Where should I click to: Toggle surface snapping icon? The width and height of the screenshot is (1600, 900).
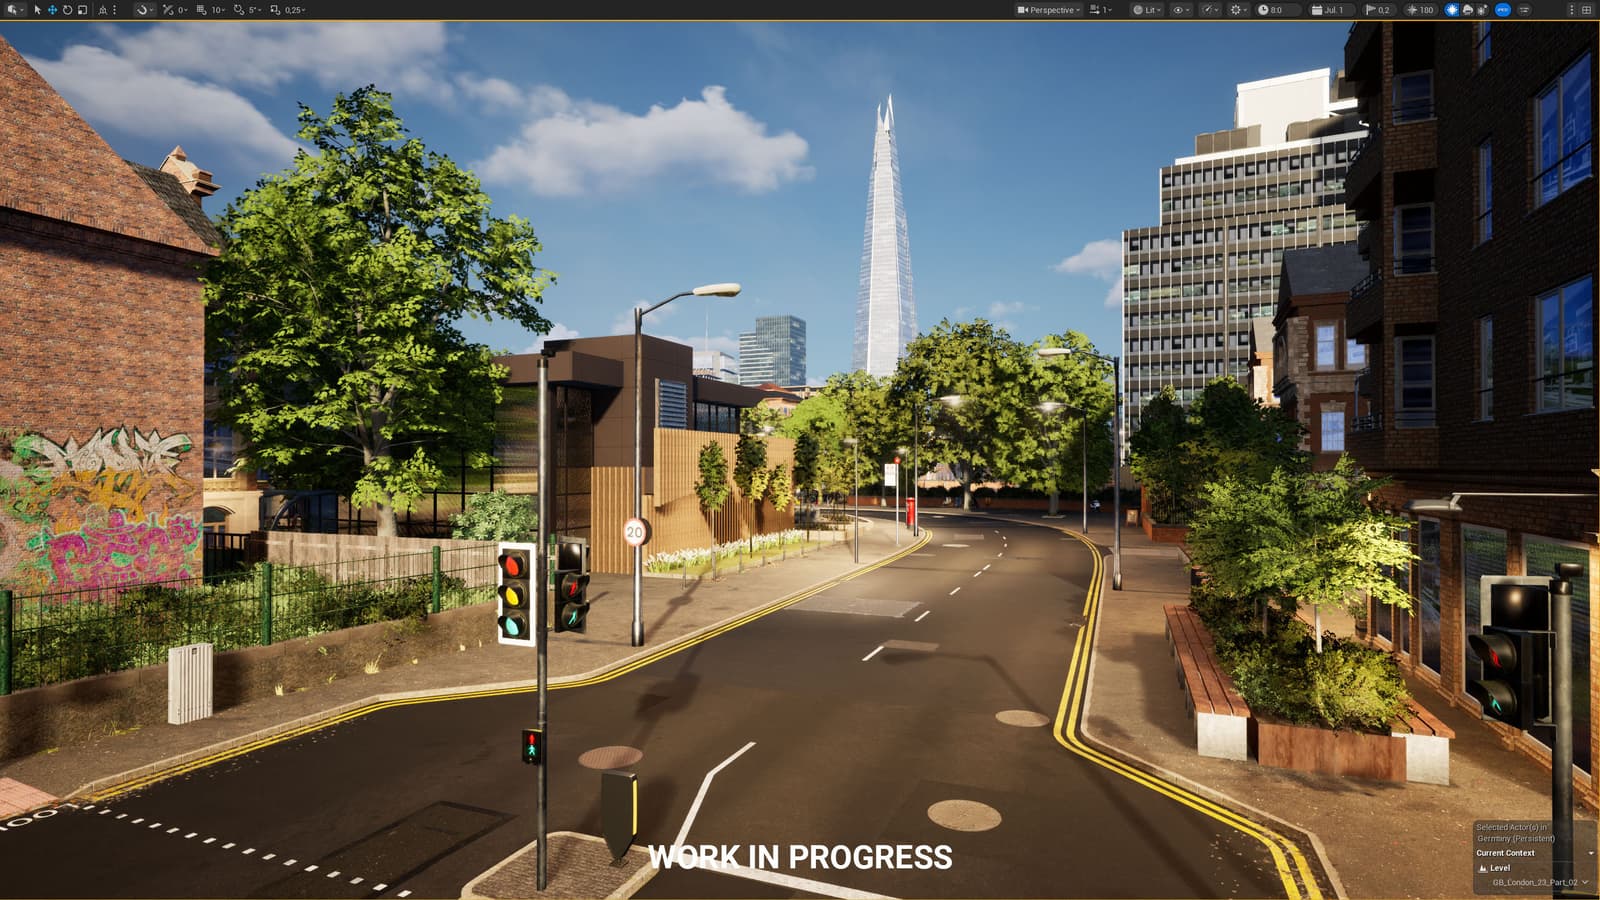[x=168, y=10]
